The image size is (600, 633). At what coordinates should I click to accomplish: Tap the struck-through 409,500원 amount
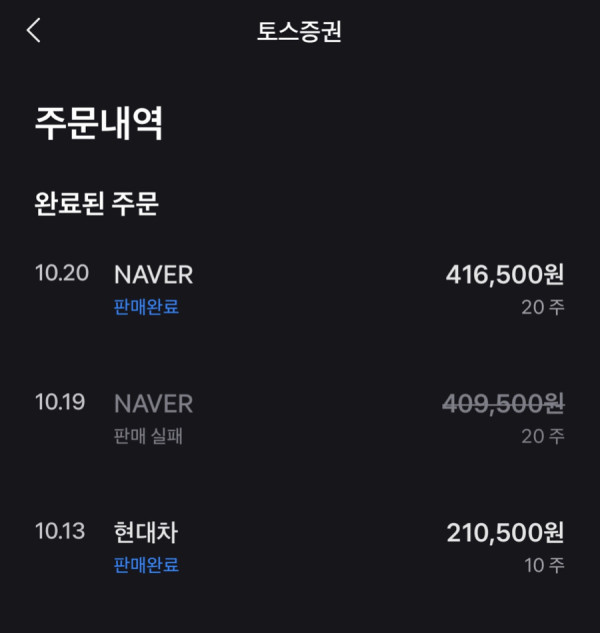503,404
